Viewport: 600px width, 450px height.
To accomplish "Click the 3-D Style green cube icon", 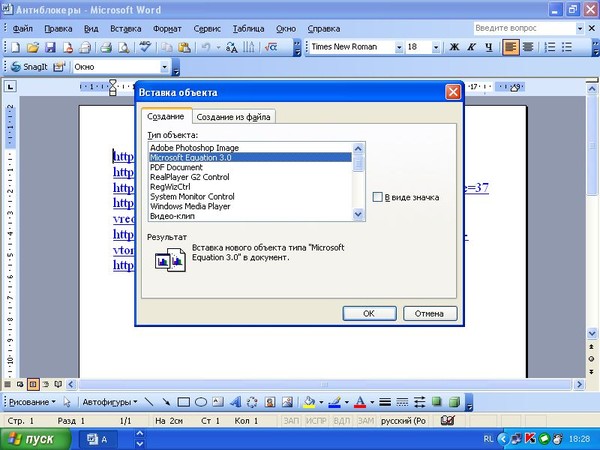I will click(454, 402).
